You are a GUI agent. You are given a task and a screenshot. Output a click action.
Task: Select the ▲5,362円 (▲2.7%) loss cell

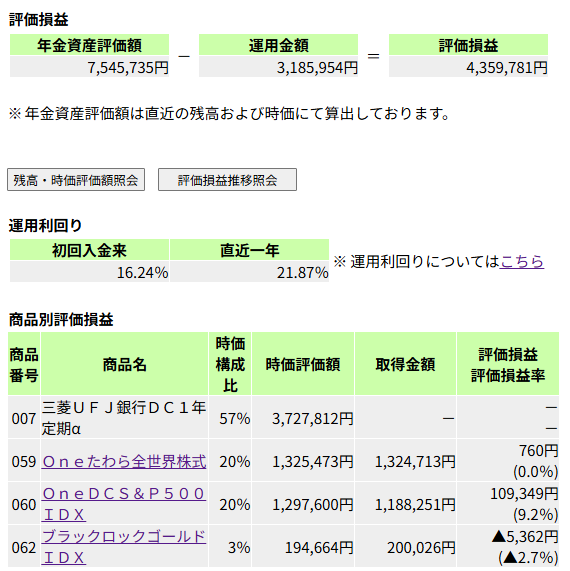coord(508,547)
